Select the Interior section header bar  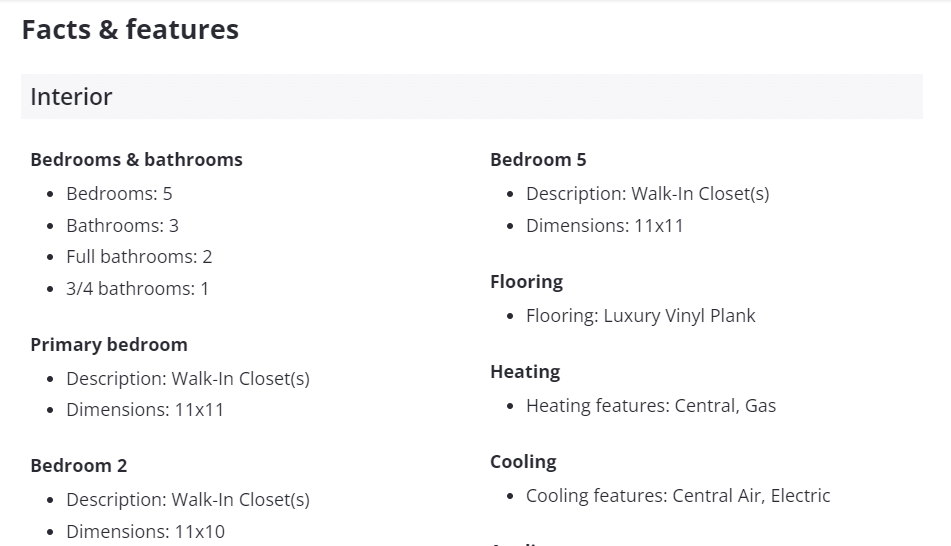471,97
